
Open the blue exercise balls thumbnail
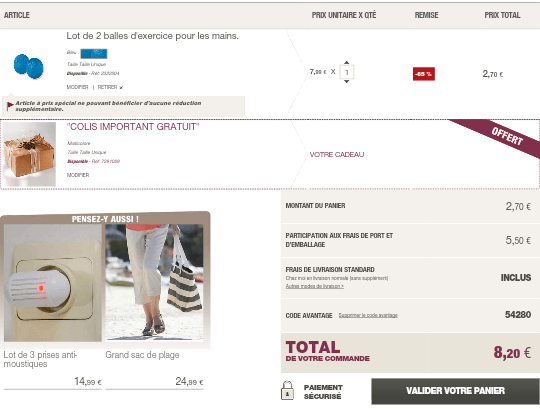tap(29, 66)
